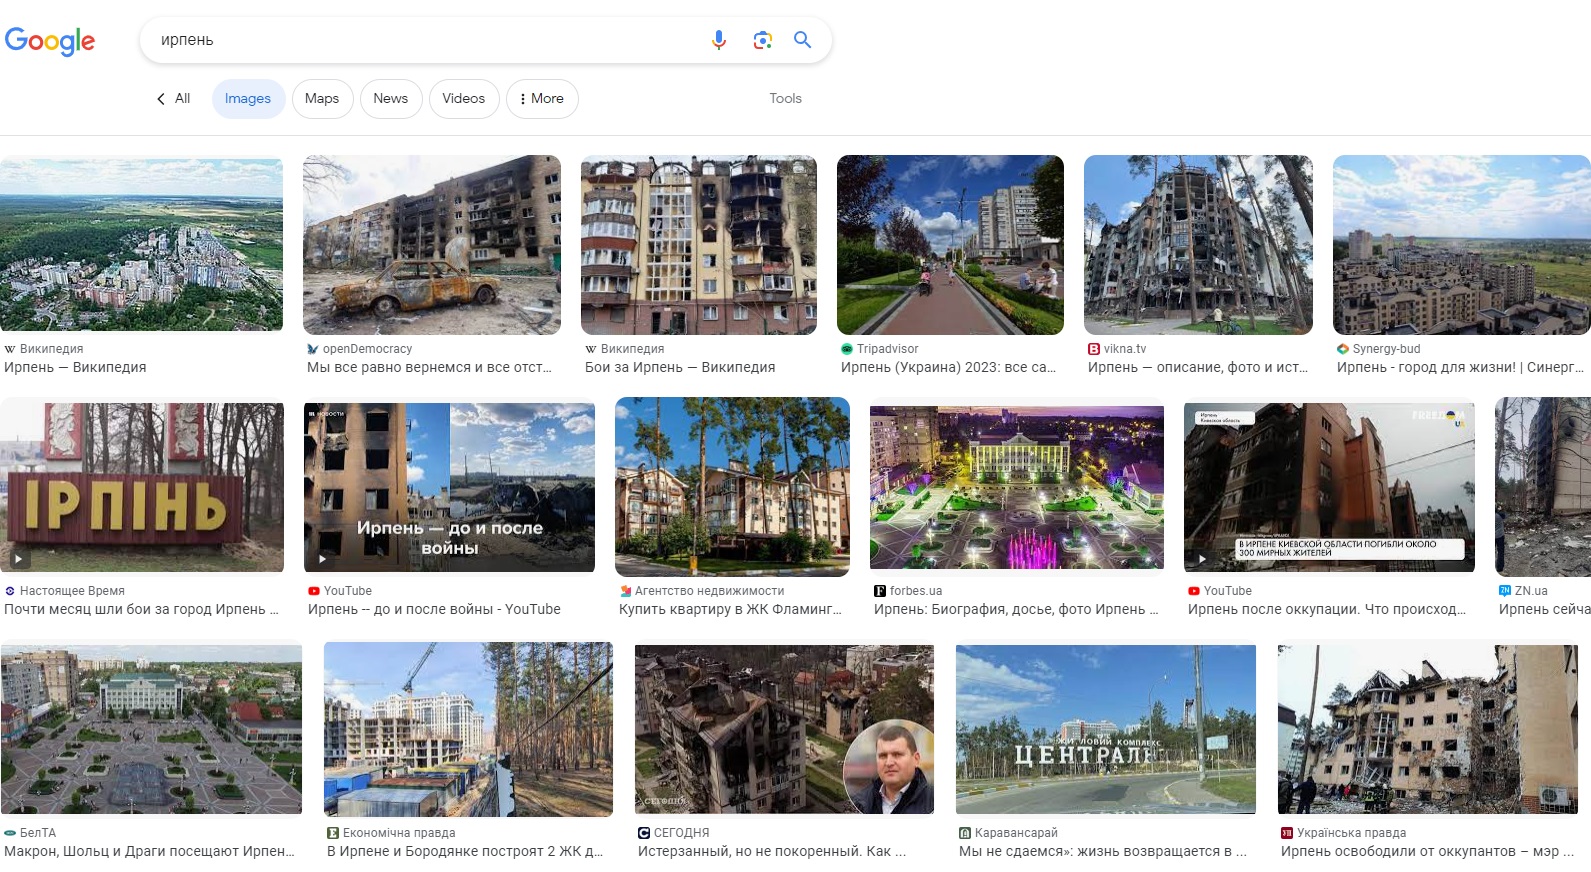Click the voice search microphone icon

pos(718,40)
